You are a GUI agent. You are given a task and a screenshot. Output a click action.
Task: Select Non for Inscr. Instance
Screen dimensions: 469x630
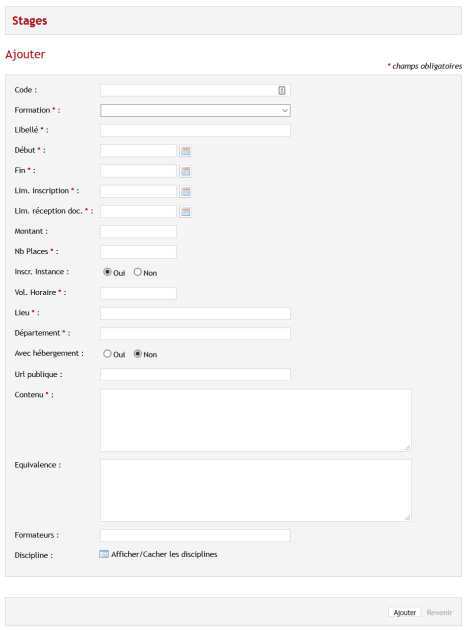(x=137, y=272)
